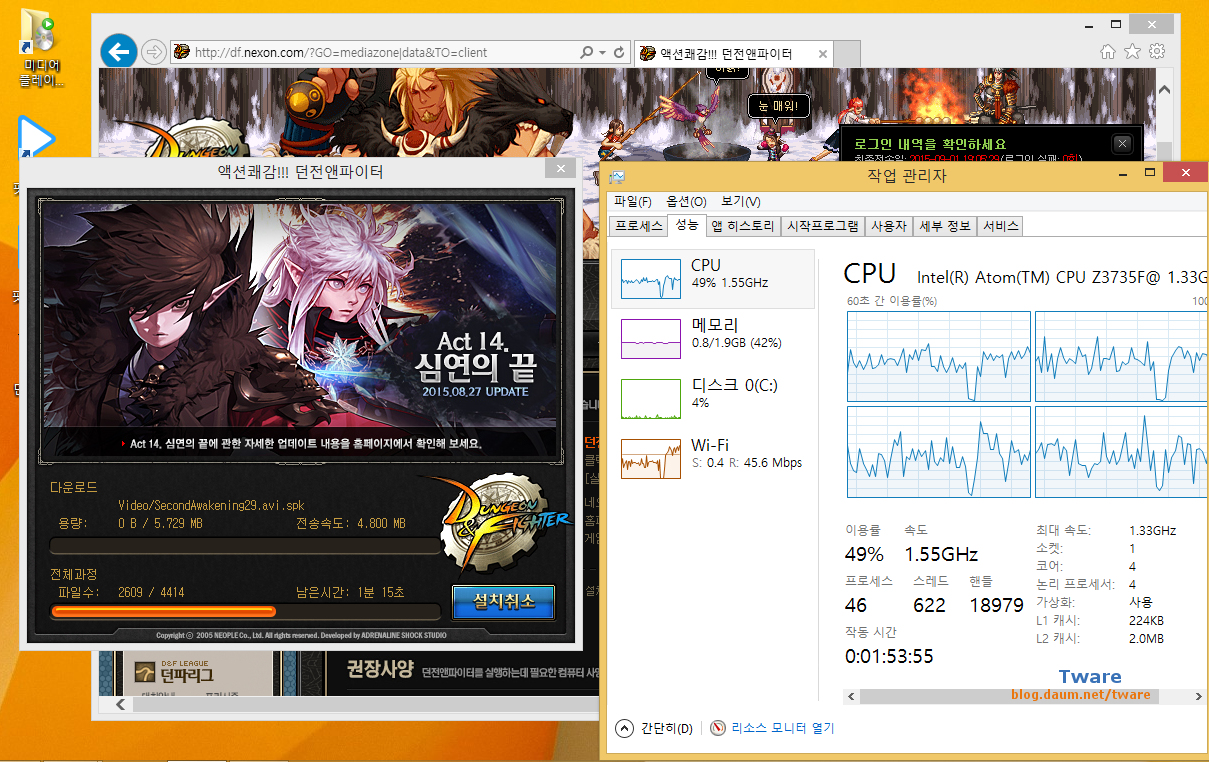Image resolution: width=1209 pixels, height=762 pixels.
Task: Switch to the 사용자 tab
Action: click(x=888, y=226)
